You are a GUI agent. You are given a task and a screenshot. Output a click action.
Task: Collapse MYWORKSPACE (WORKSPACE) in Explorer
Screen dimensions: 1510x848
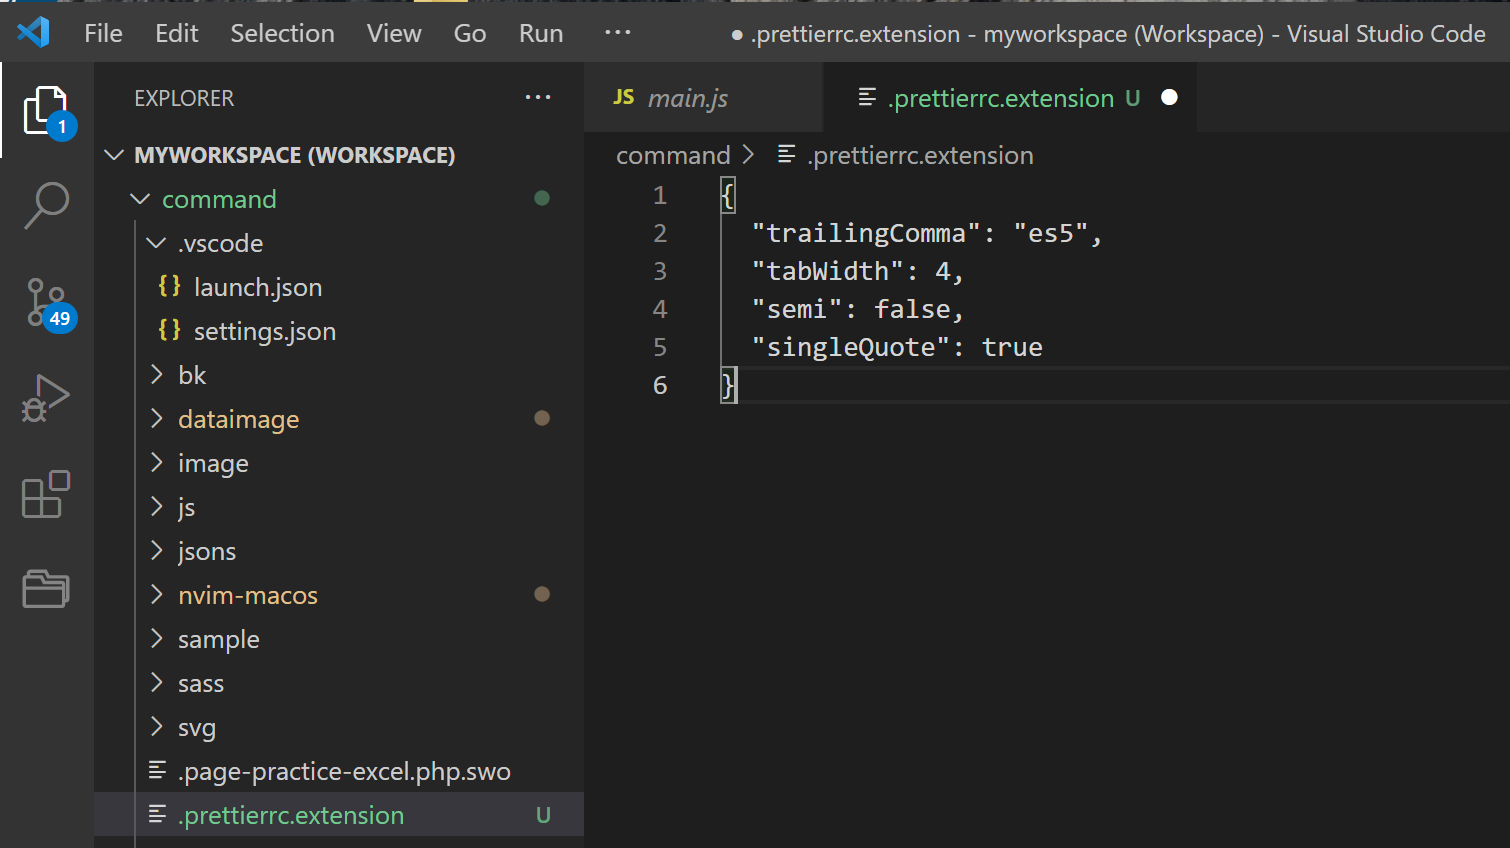[x=114, y=155]
